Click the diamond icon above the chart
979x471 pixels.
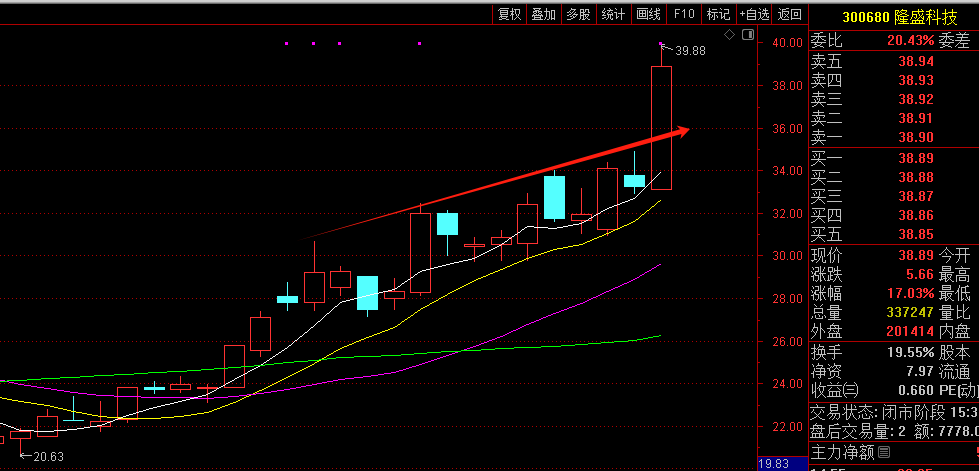pos(729,35)
